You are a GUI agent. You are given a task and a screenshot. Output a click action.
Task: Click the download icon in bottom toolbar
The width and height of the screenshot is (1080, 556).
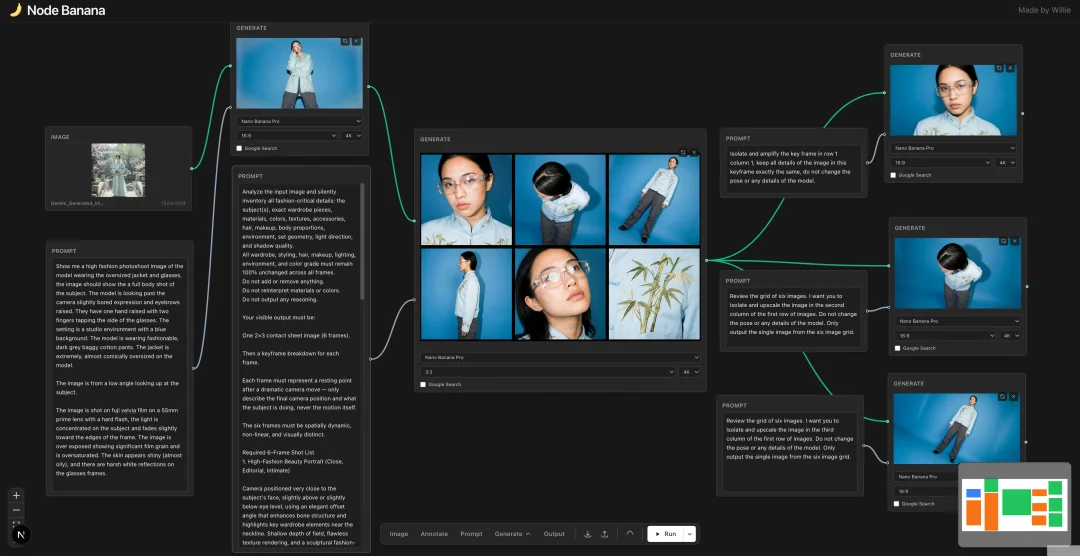pyautogui.click(x=588, y=534)
